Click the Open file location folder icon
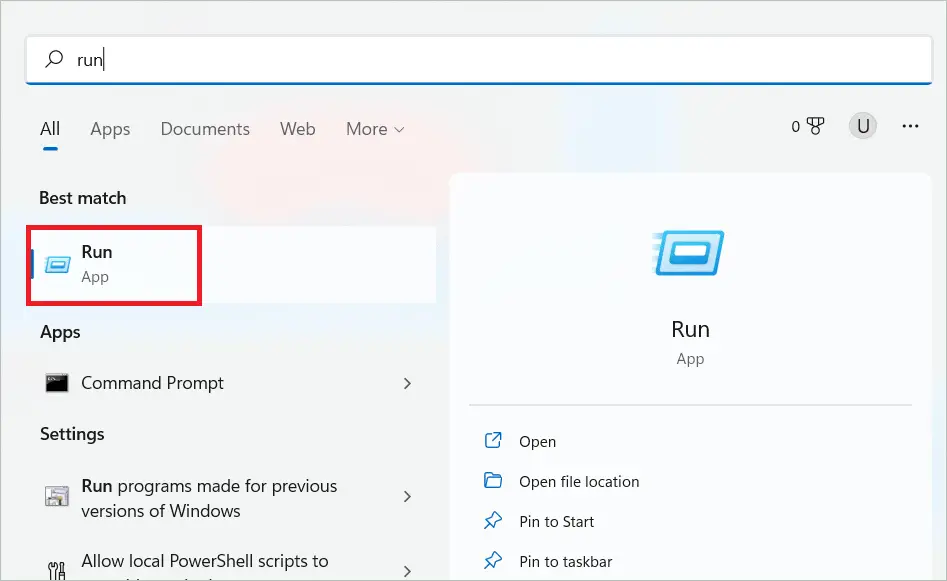Viewport: 947px width, 581px height. 493,480
